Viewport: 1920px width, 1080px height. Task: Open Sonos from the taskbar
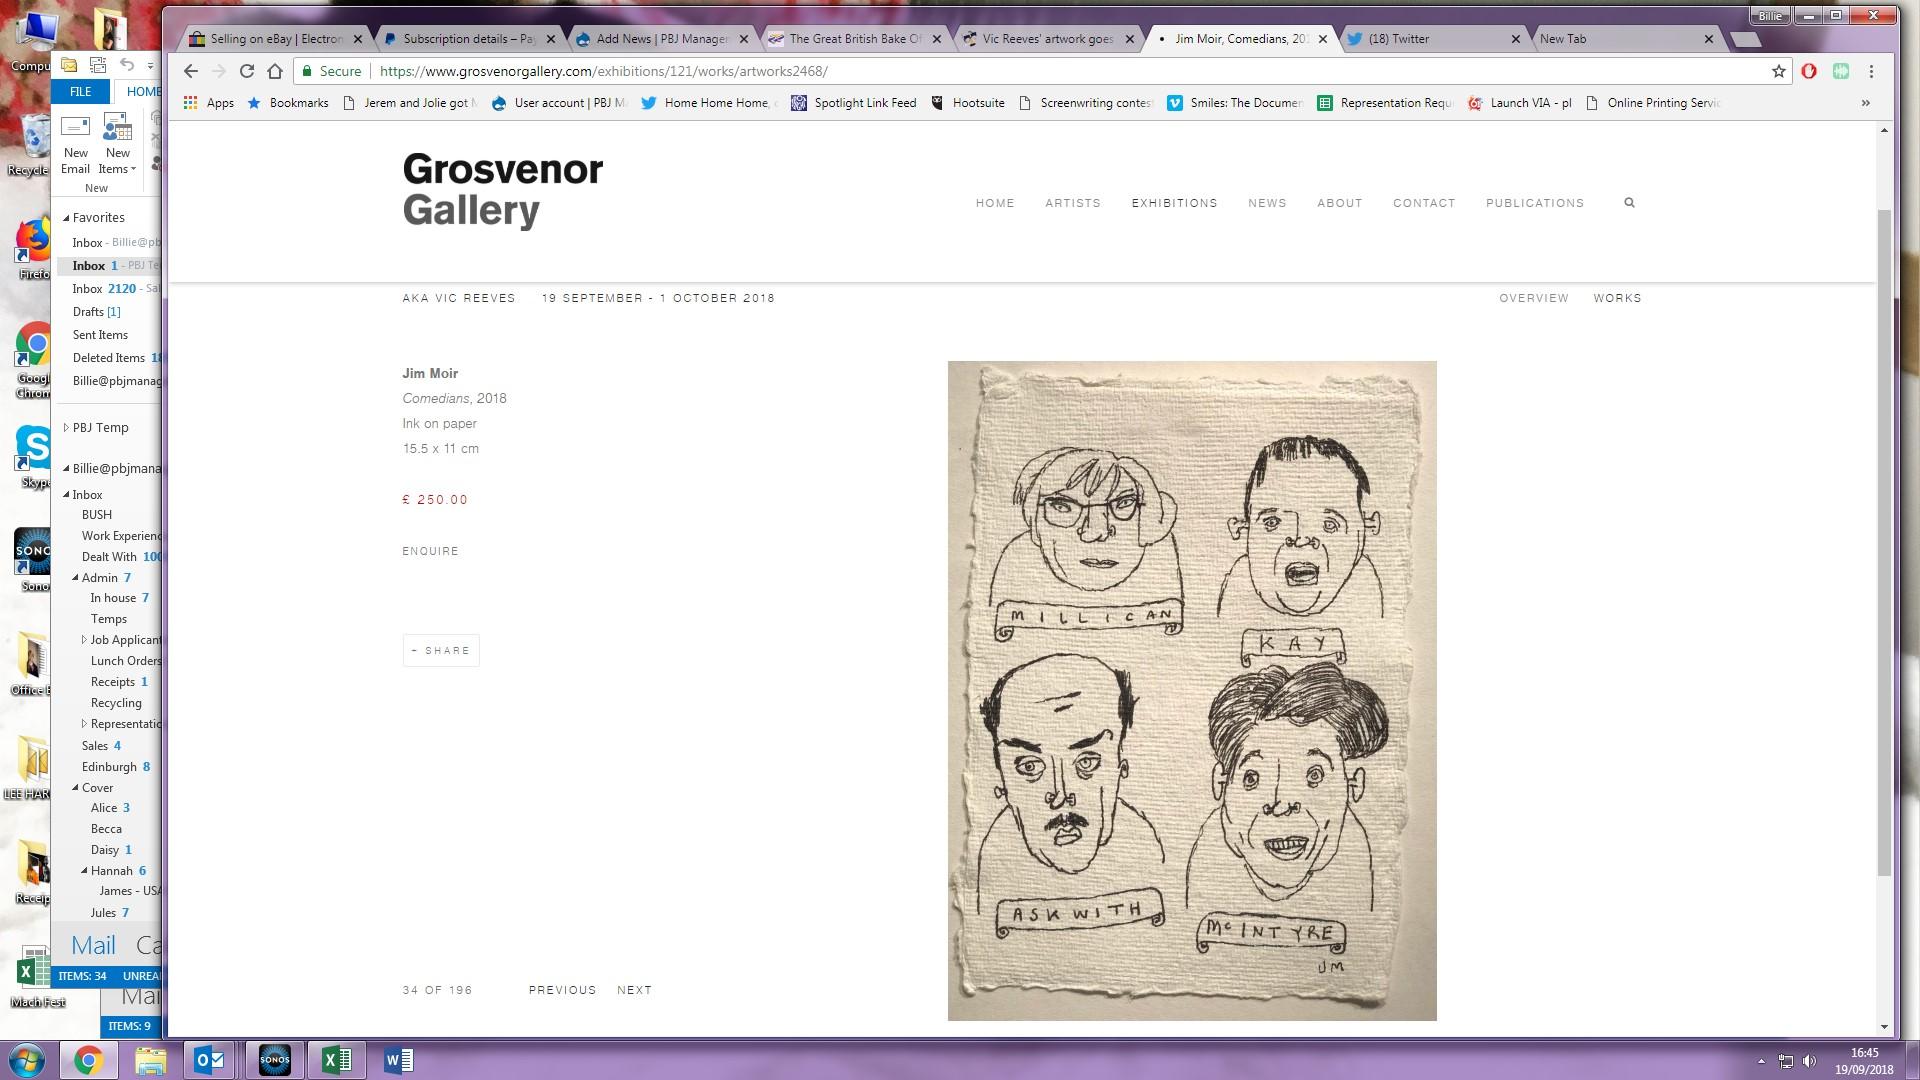point(275,1060)
